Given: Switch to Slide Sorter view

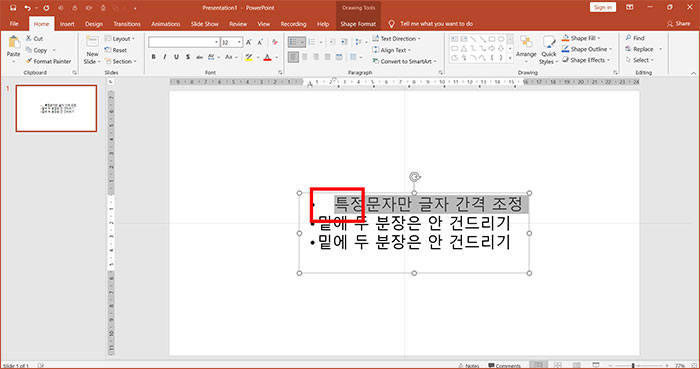Looking at the screenshot, I should pos(558,365).
